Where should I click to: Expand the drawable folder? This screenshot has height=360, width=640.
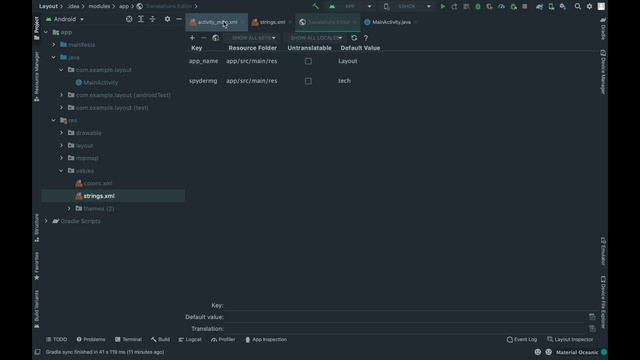point(62,133)
